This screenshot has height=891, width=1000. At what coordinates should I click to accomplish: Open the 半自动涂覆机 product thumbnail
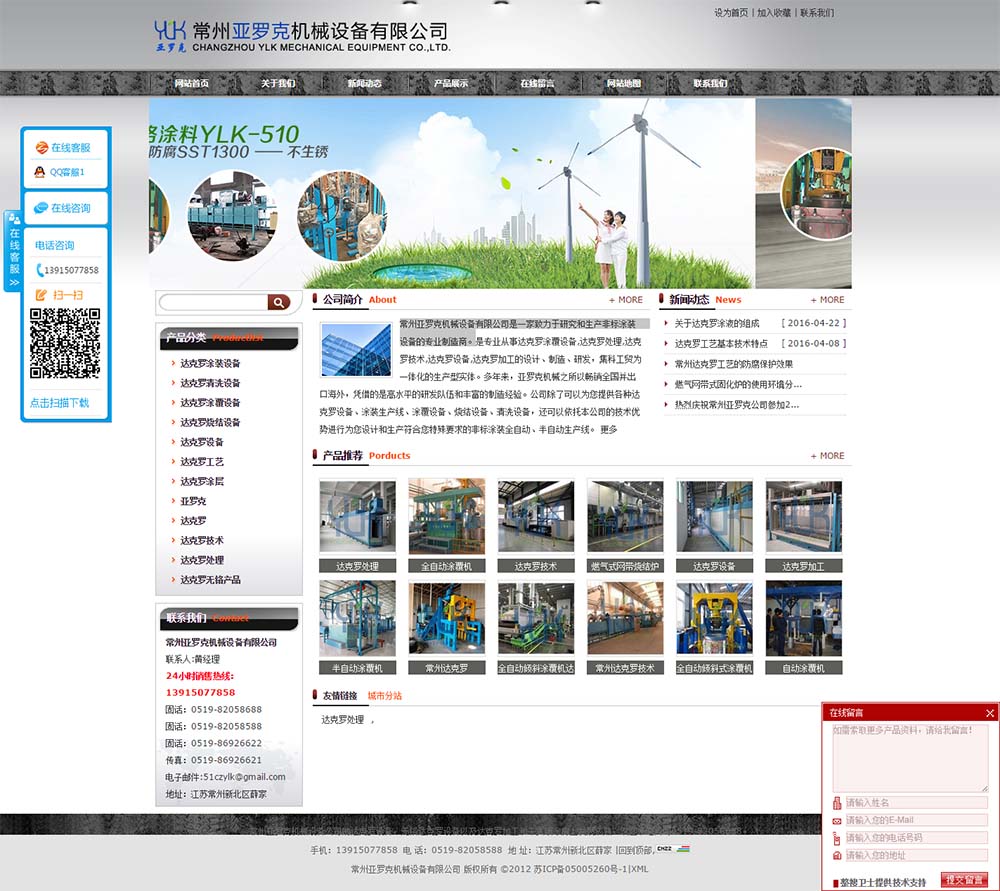357,618
